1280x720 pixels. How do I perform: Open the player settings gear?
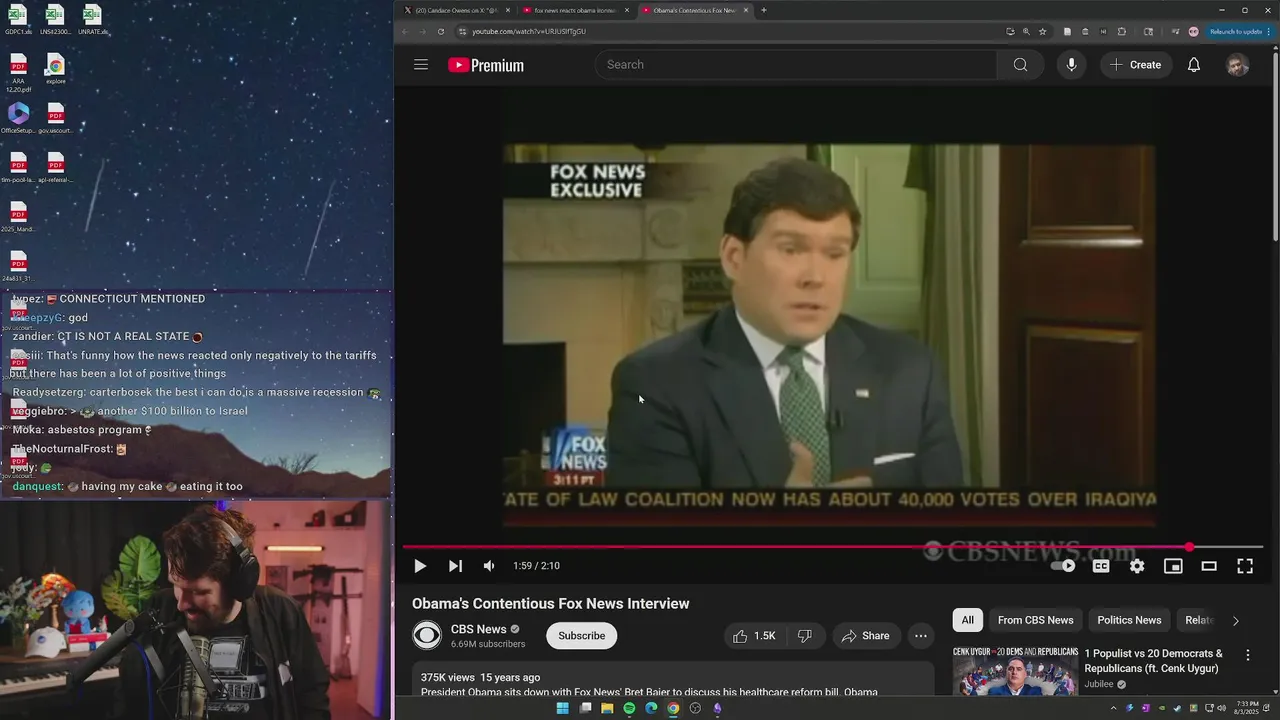1137,566
